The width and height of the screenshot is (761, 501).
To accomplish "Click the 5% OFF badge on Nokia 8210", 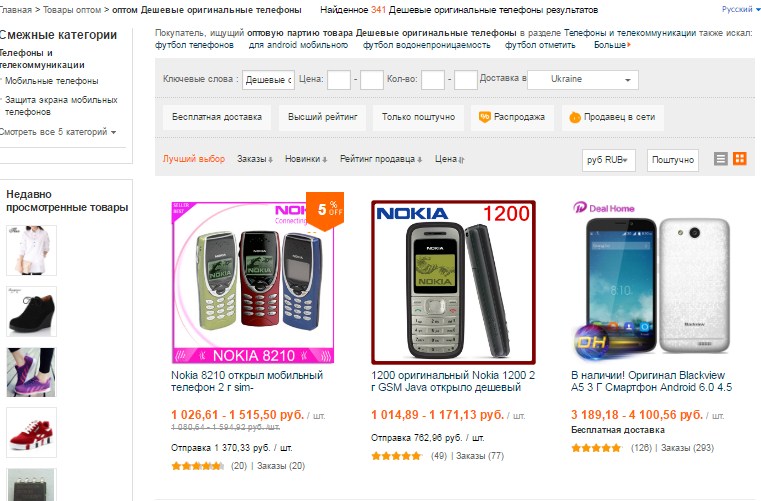I will pos(325,210).
